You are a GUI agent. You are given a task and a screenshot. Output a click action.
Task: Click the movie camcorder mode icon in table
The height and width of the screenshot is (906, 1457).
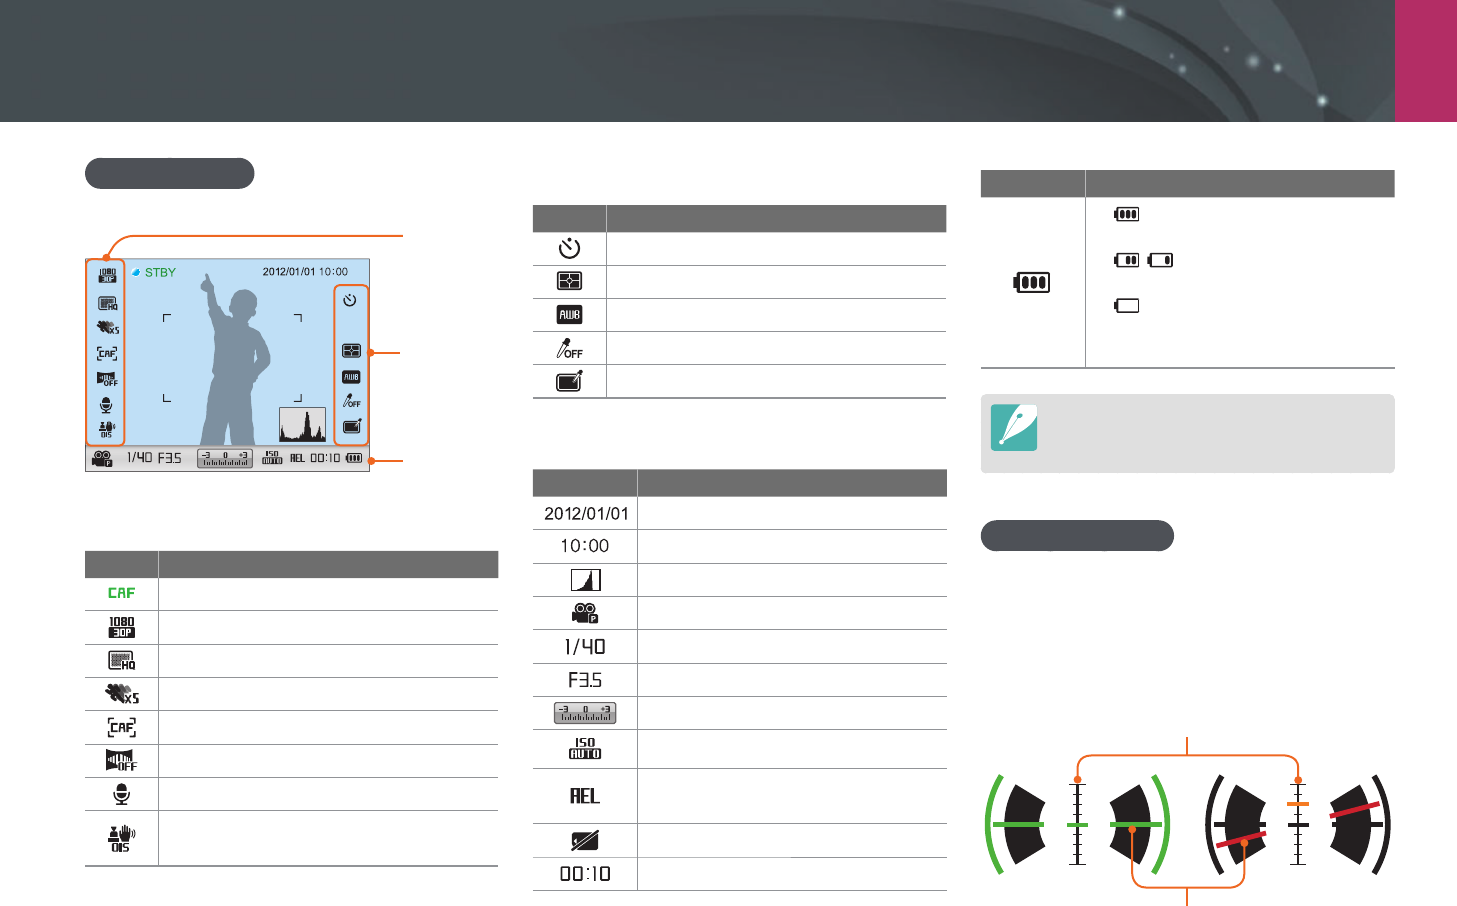click(x=585, y=613)
